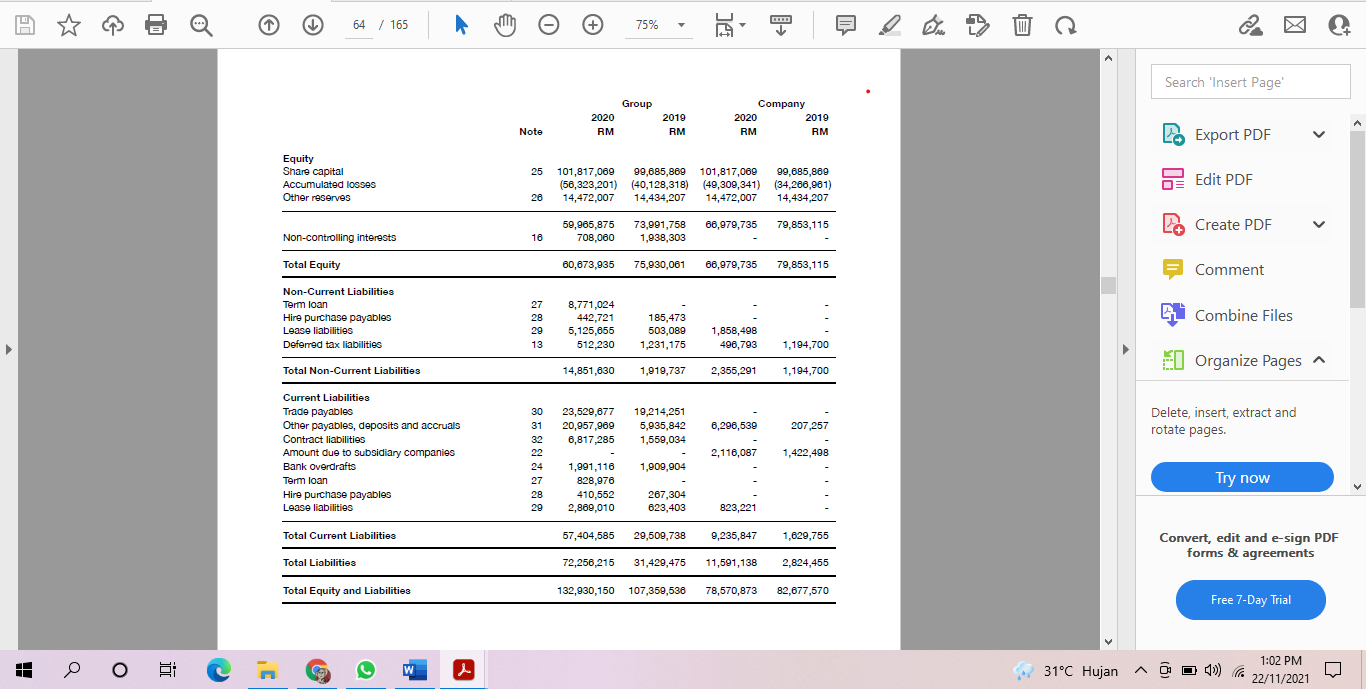1366x689 pixels.
Task: Open File Explorer from taskbar
Action: [x=267, y=671]
